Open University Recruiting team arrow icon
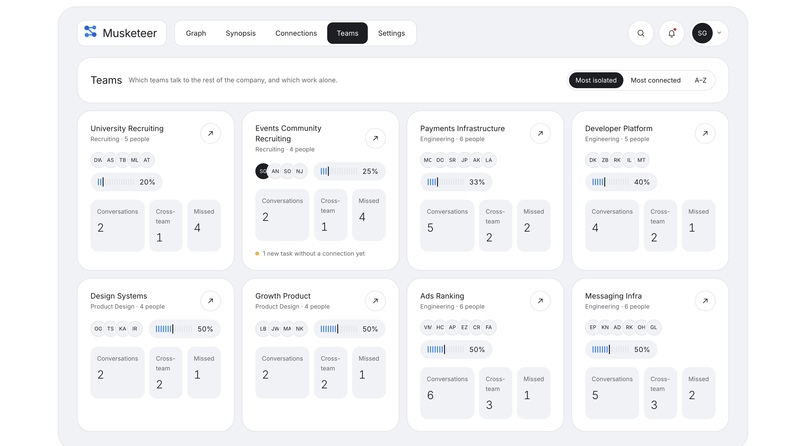 click(x=210, y=134)
